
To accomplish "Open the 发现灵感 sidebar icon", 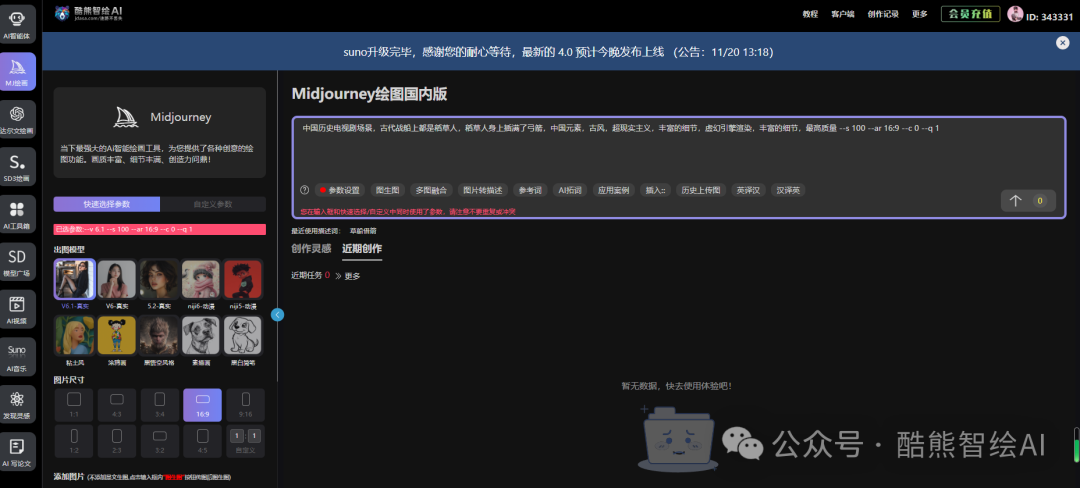I will 18,404.
